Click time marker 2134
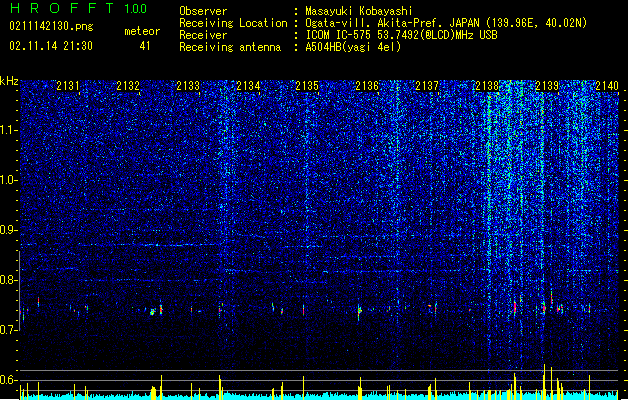The image size is (629, 400). (x=248, y=85)
